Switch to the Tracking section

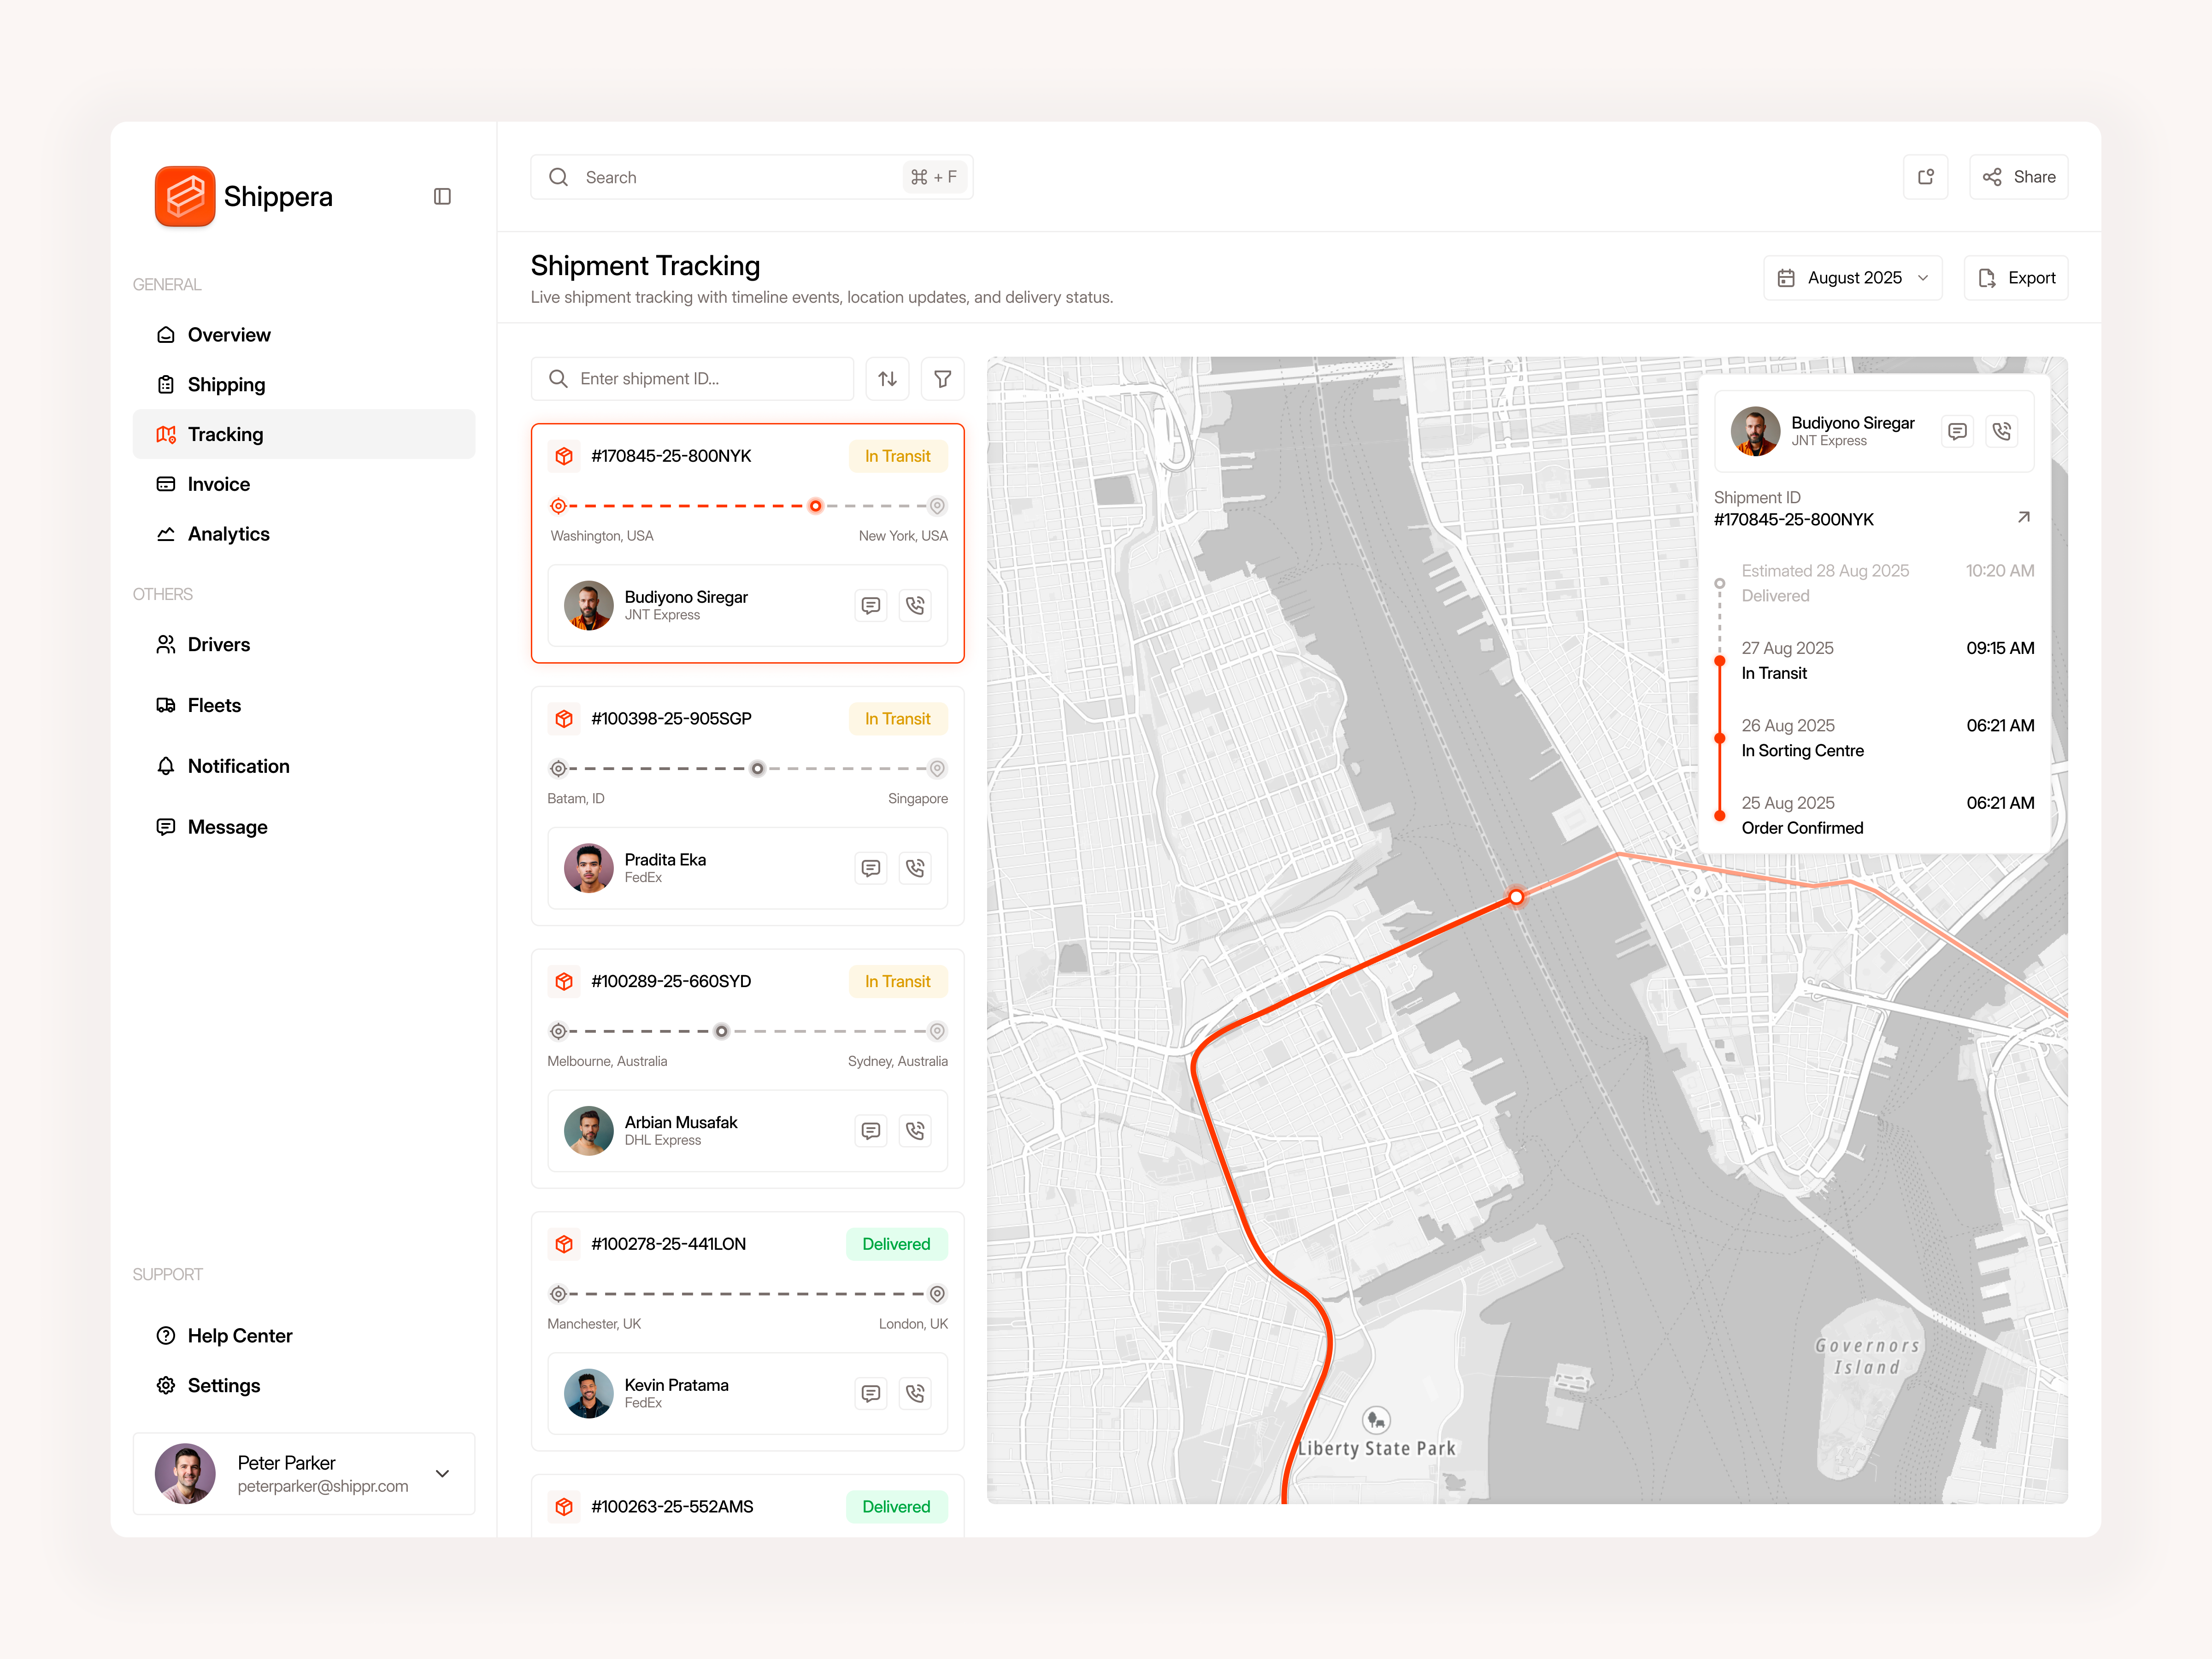tap(226, 434)
